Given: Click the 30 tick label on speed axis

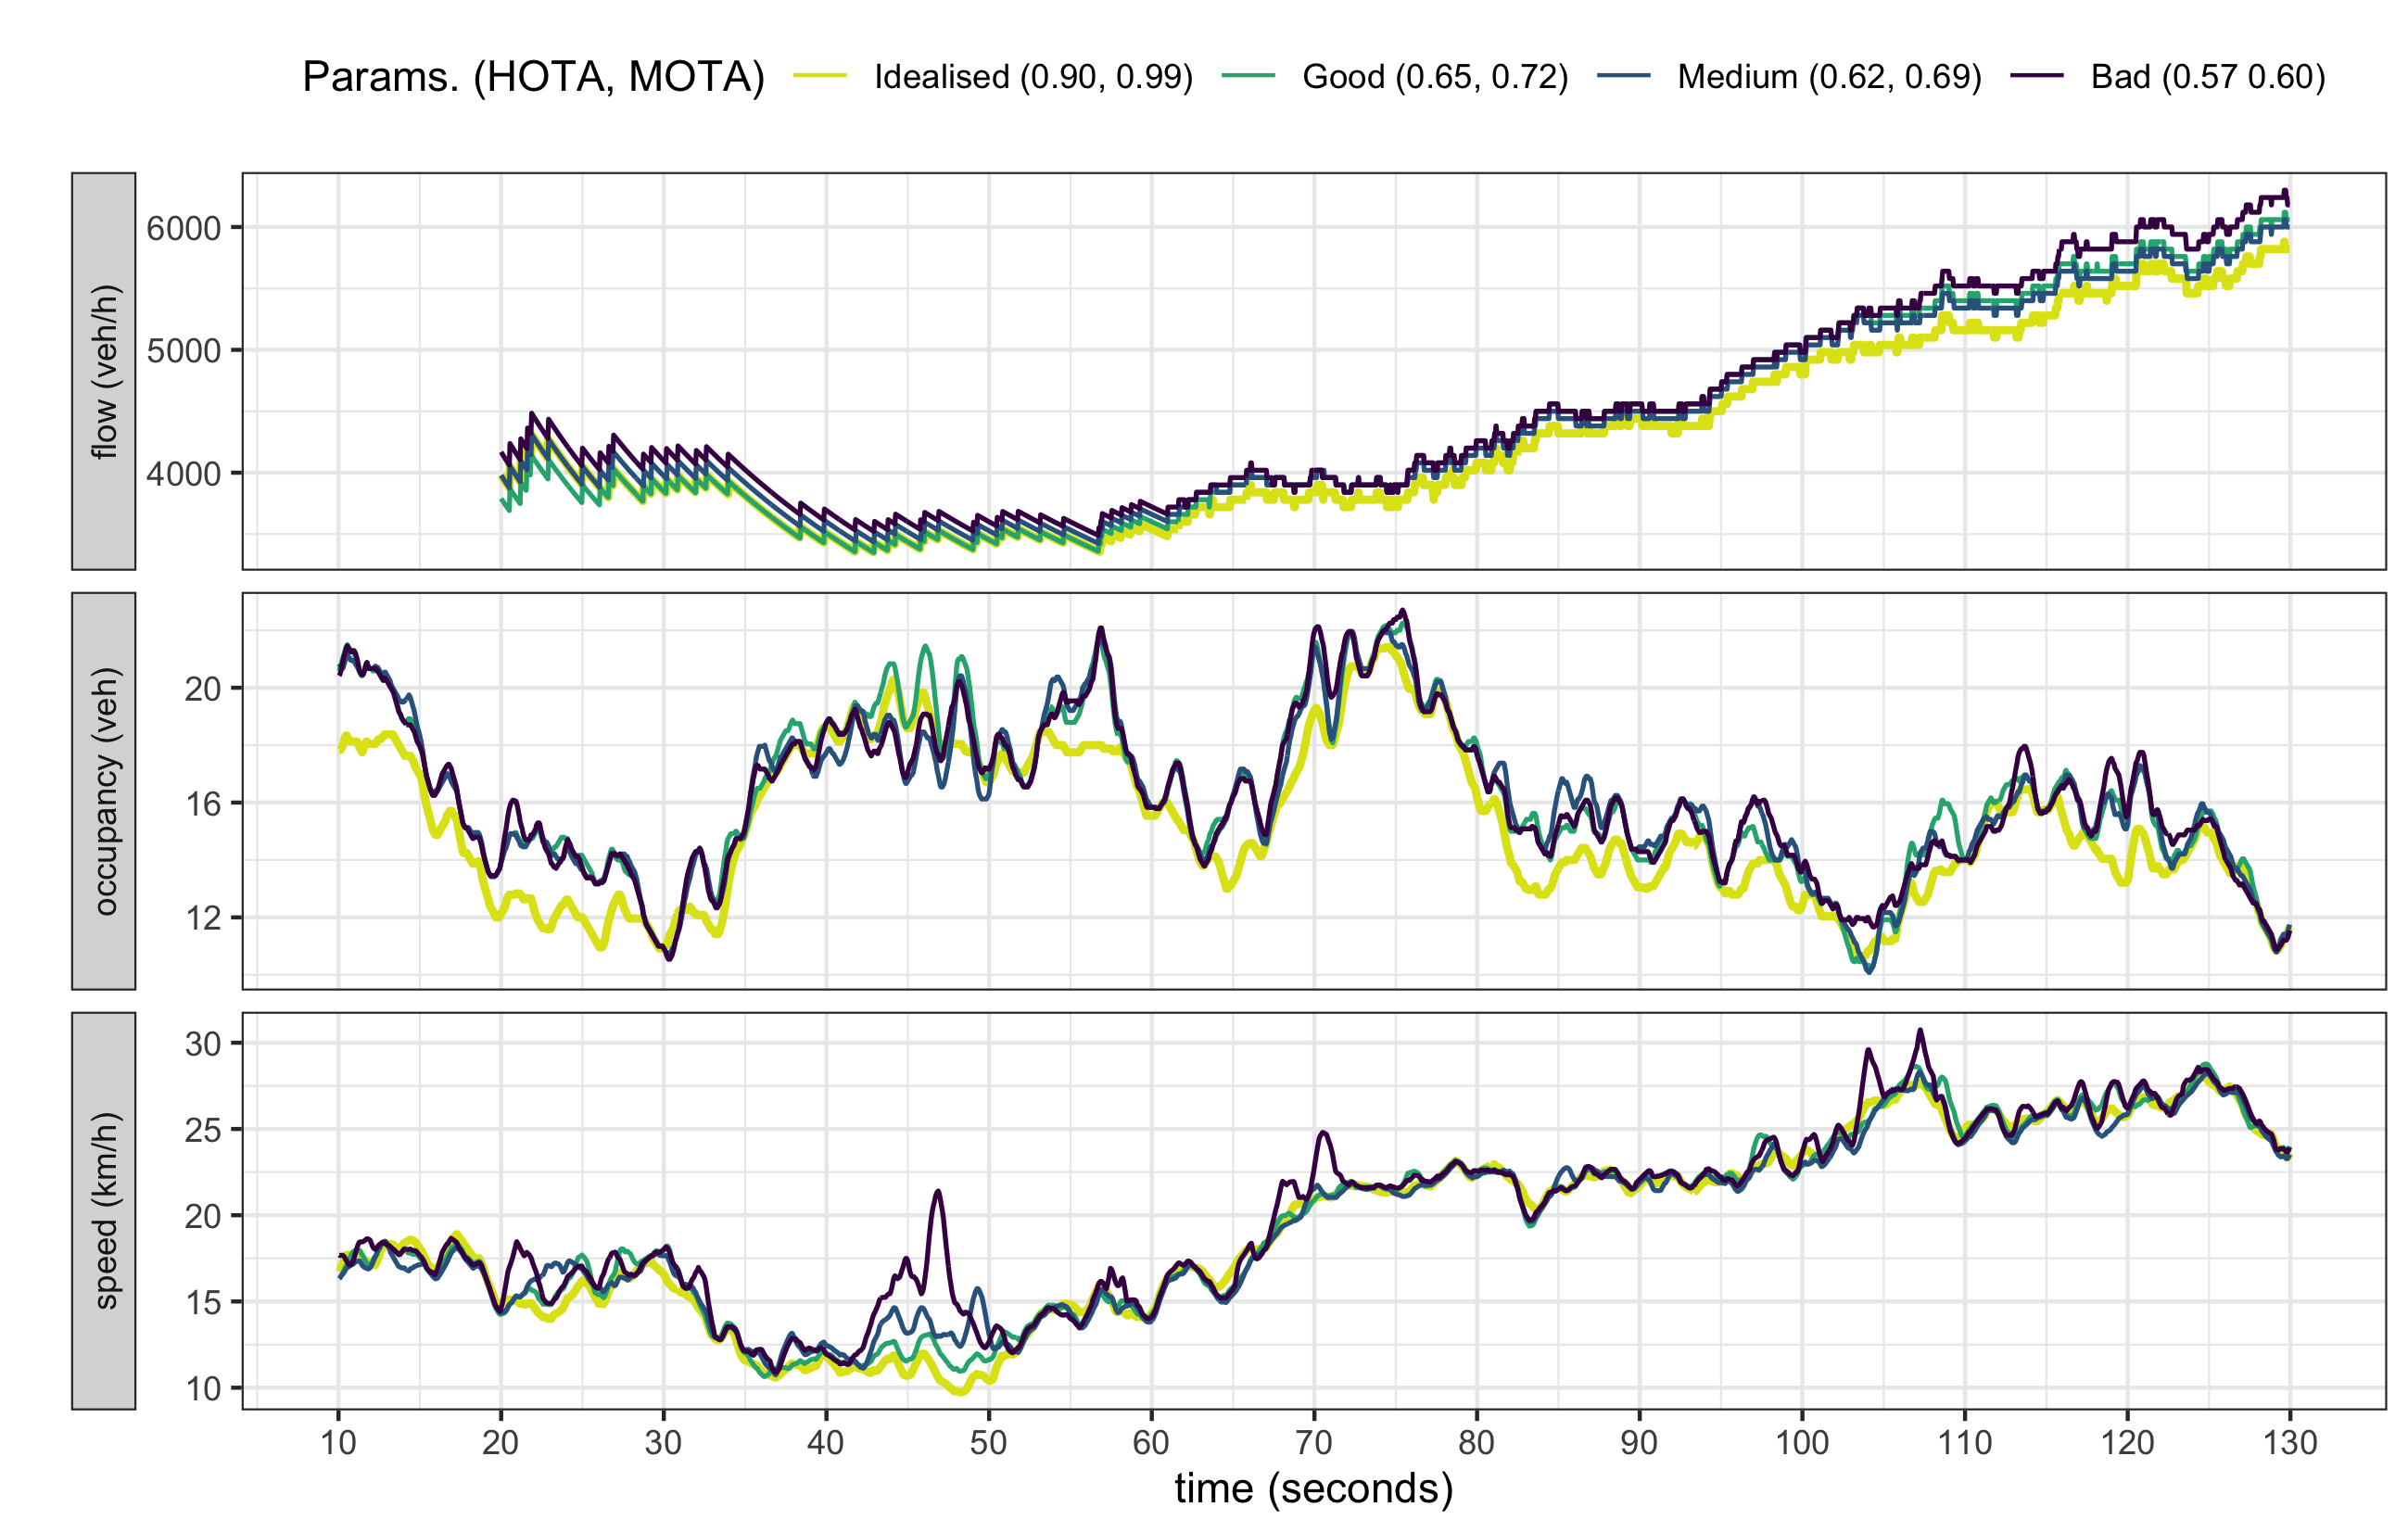Looking at the screenshot, I should pos(201,1044).
